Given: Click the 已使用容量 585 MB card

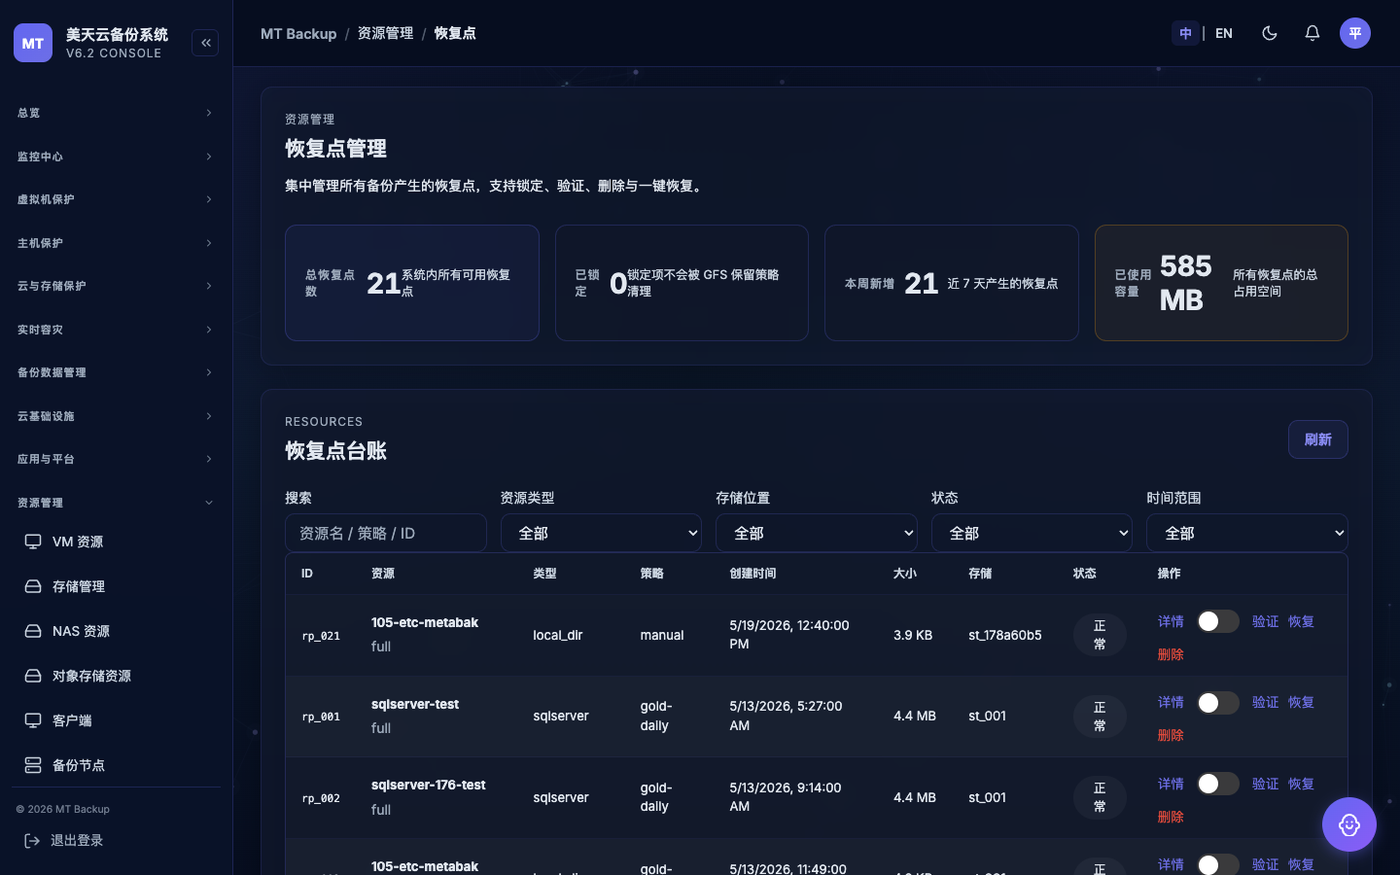Looking at the screenshot, I should pyautogui.click(x=1221, y=283).
